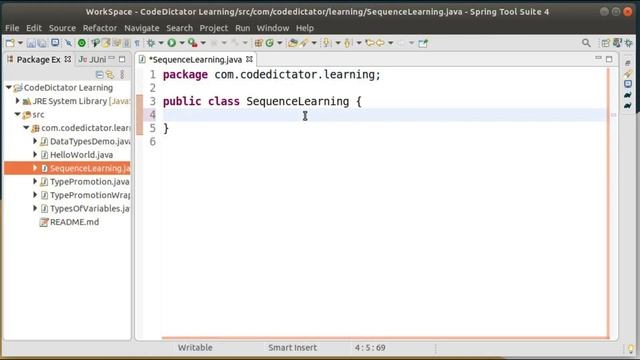Open the Window menu
The image size is (640, 360).
273,28
